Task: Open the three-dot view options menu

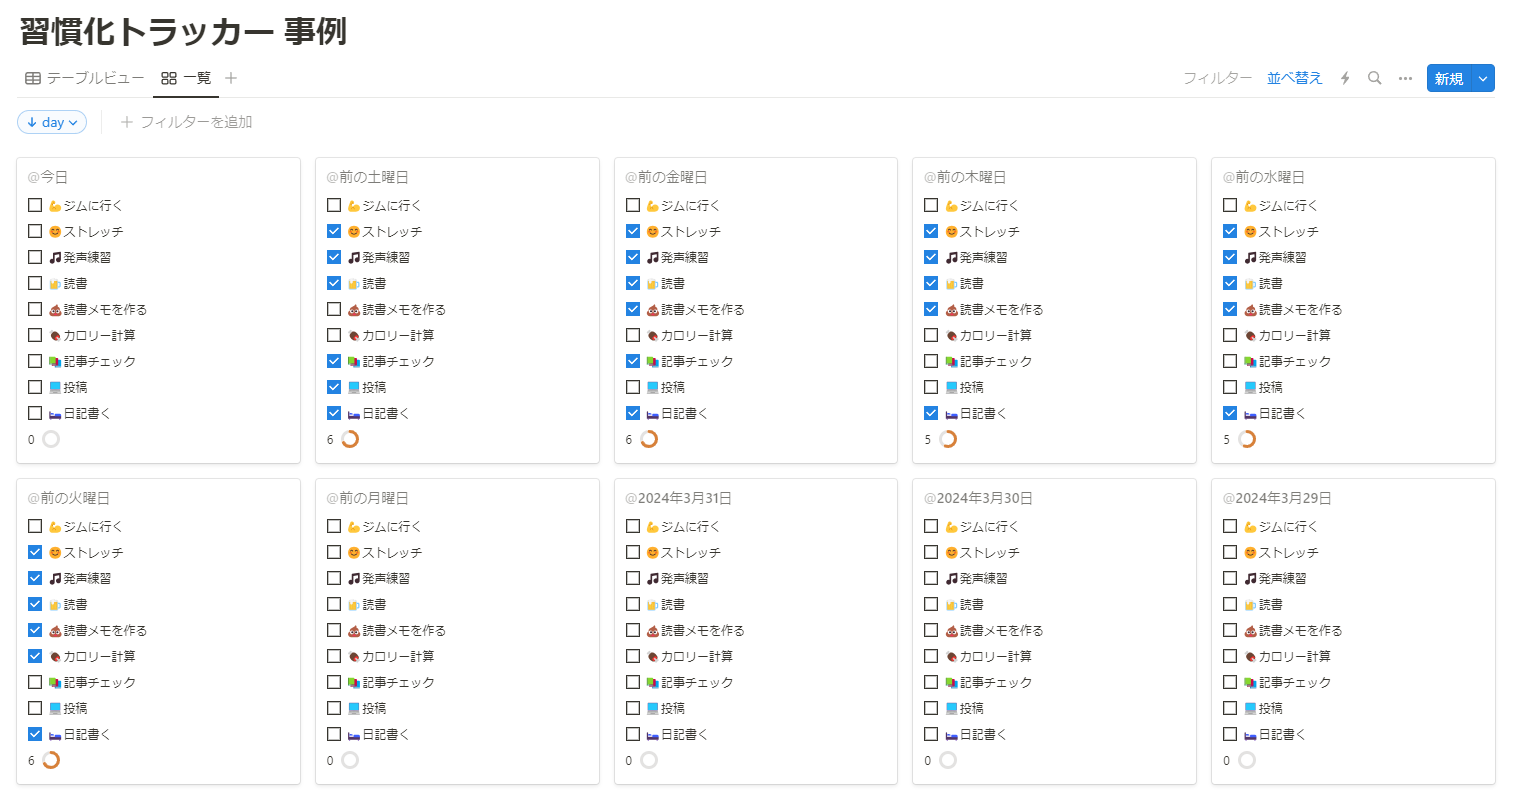Action: click(1405, 78)
